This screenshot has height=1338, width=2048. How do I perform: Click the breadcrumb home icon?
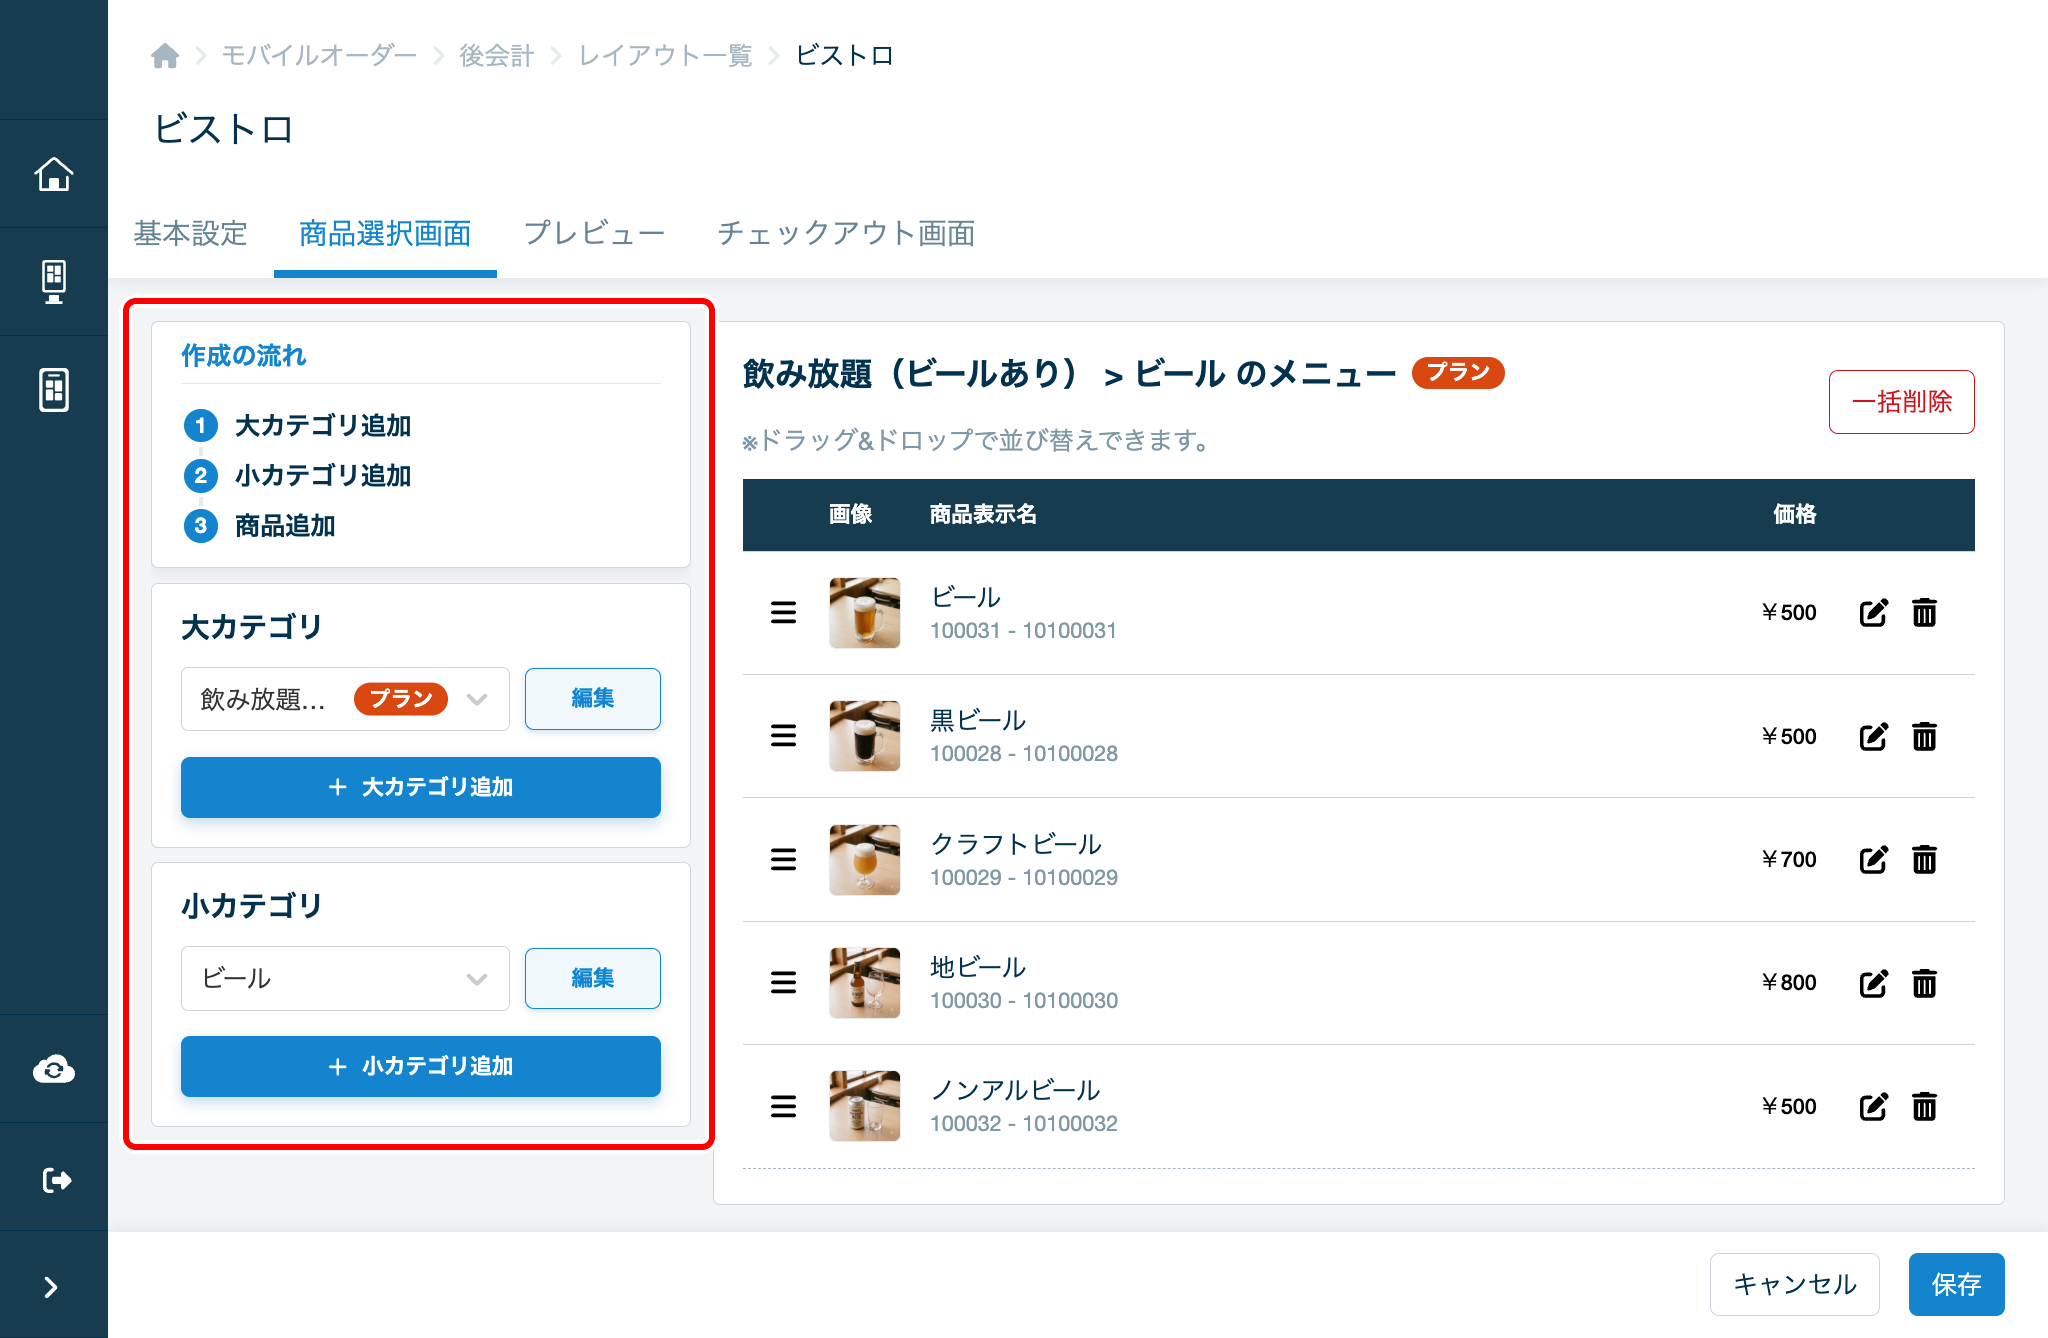coord(165,55)
